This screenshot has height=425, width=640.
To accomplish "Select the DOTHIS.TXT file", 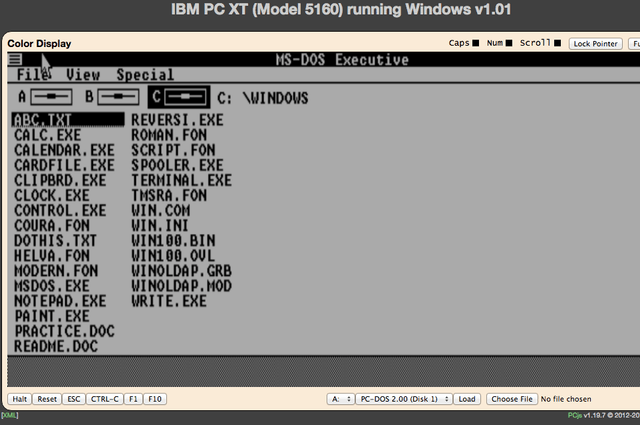I will pyautogui.click(x=56, y=241).
